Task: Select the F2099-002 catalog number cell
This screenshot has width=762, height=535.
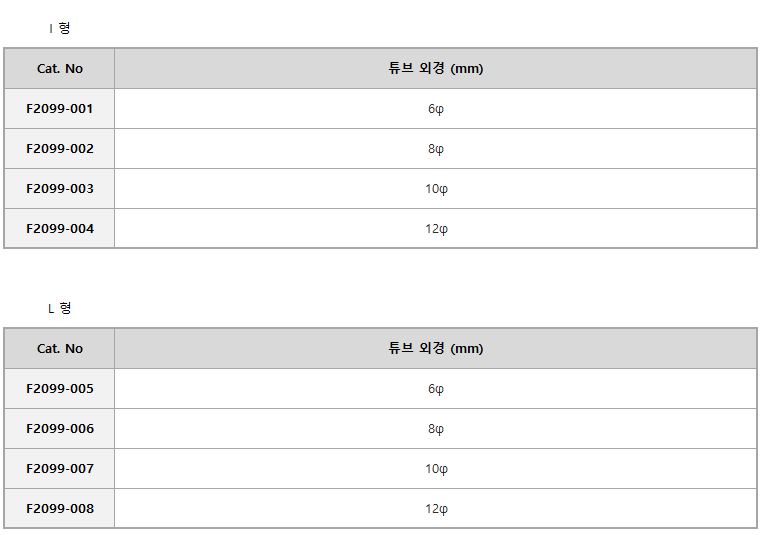Action: pyautogui.click(x=59, y=149)
